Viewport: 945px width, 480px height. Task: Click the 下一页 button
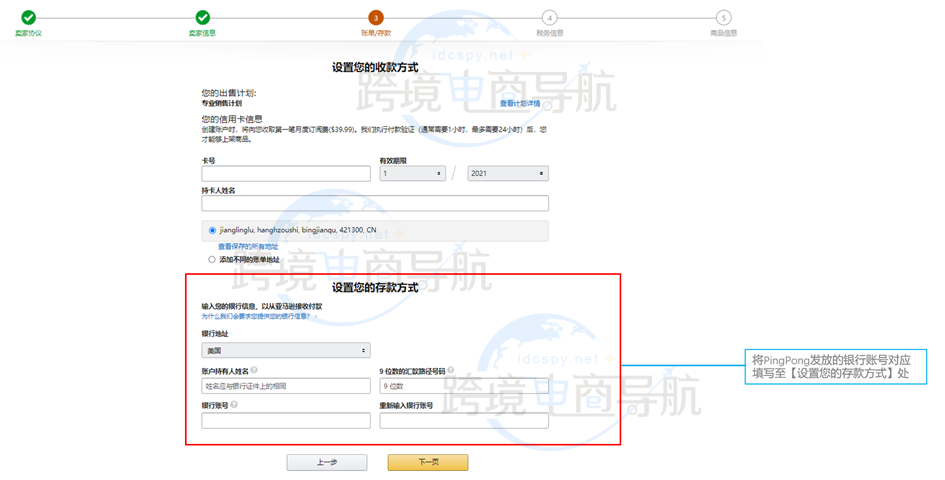(x=428, y=463)
